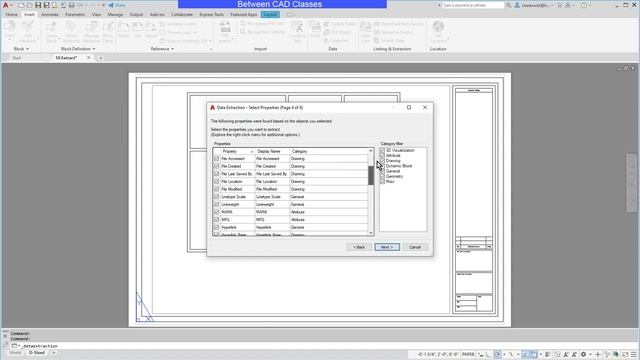Open the Manage ribbon tab
Screen dimensions: 640x360
115,14
